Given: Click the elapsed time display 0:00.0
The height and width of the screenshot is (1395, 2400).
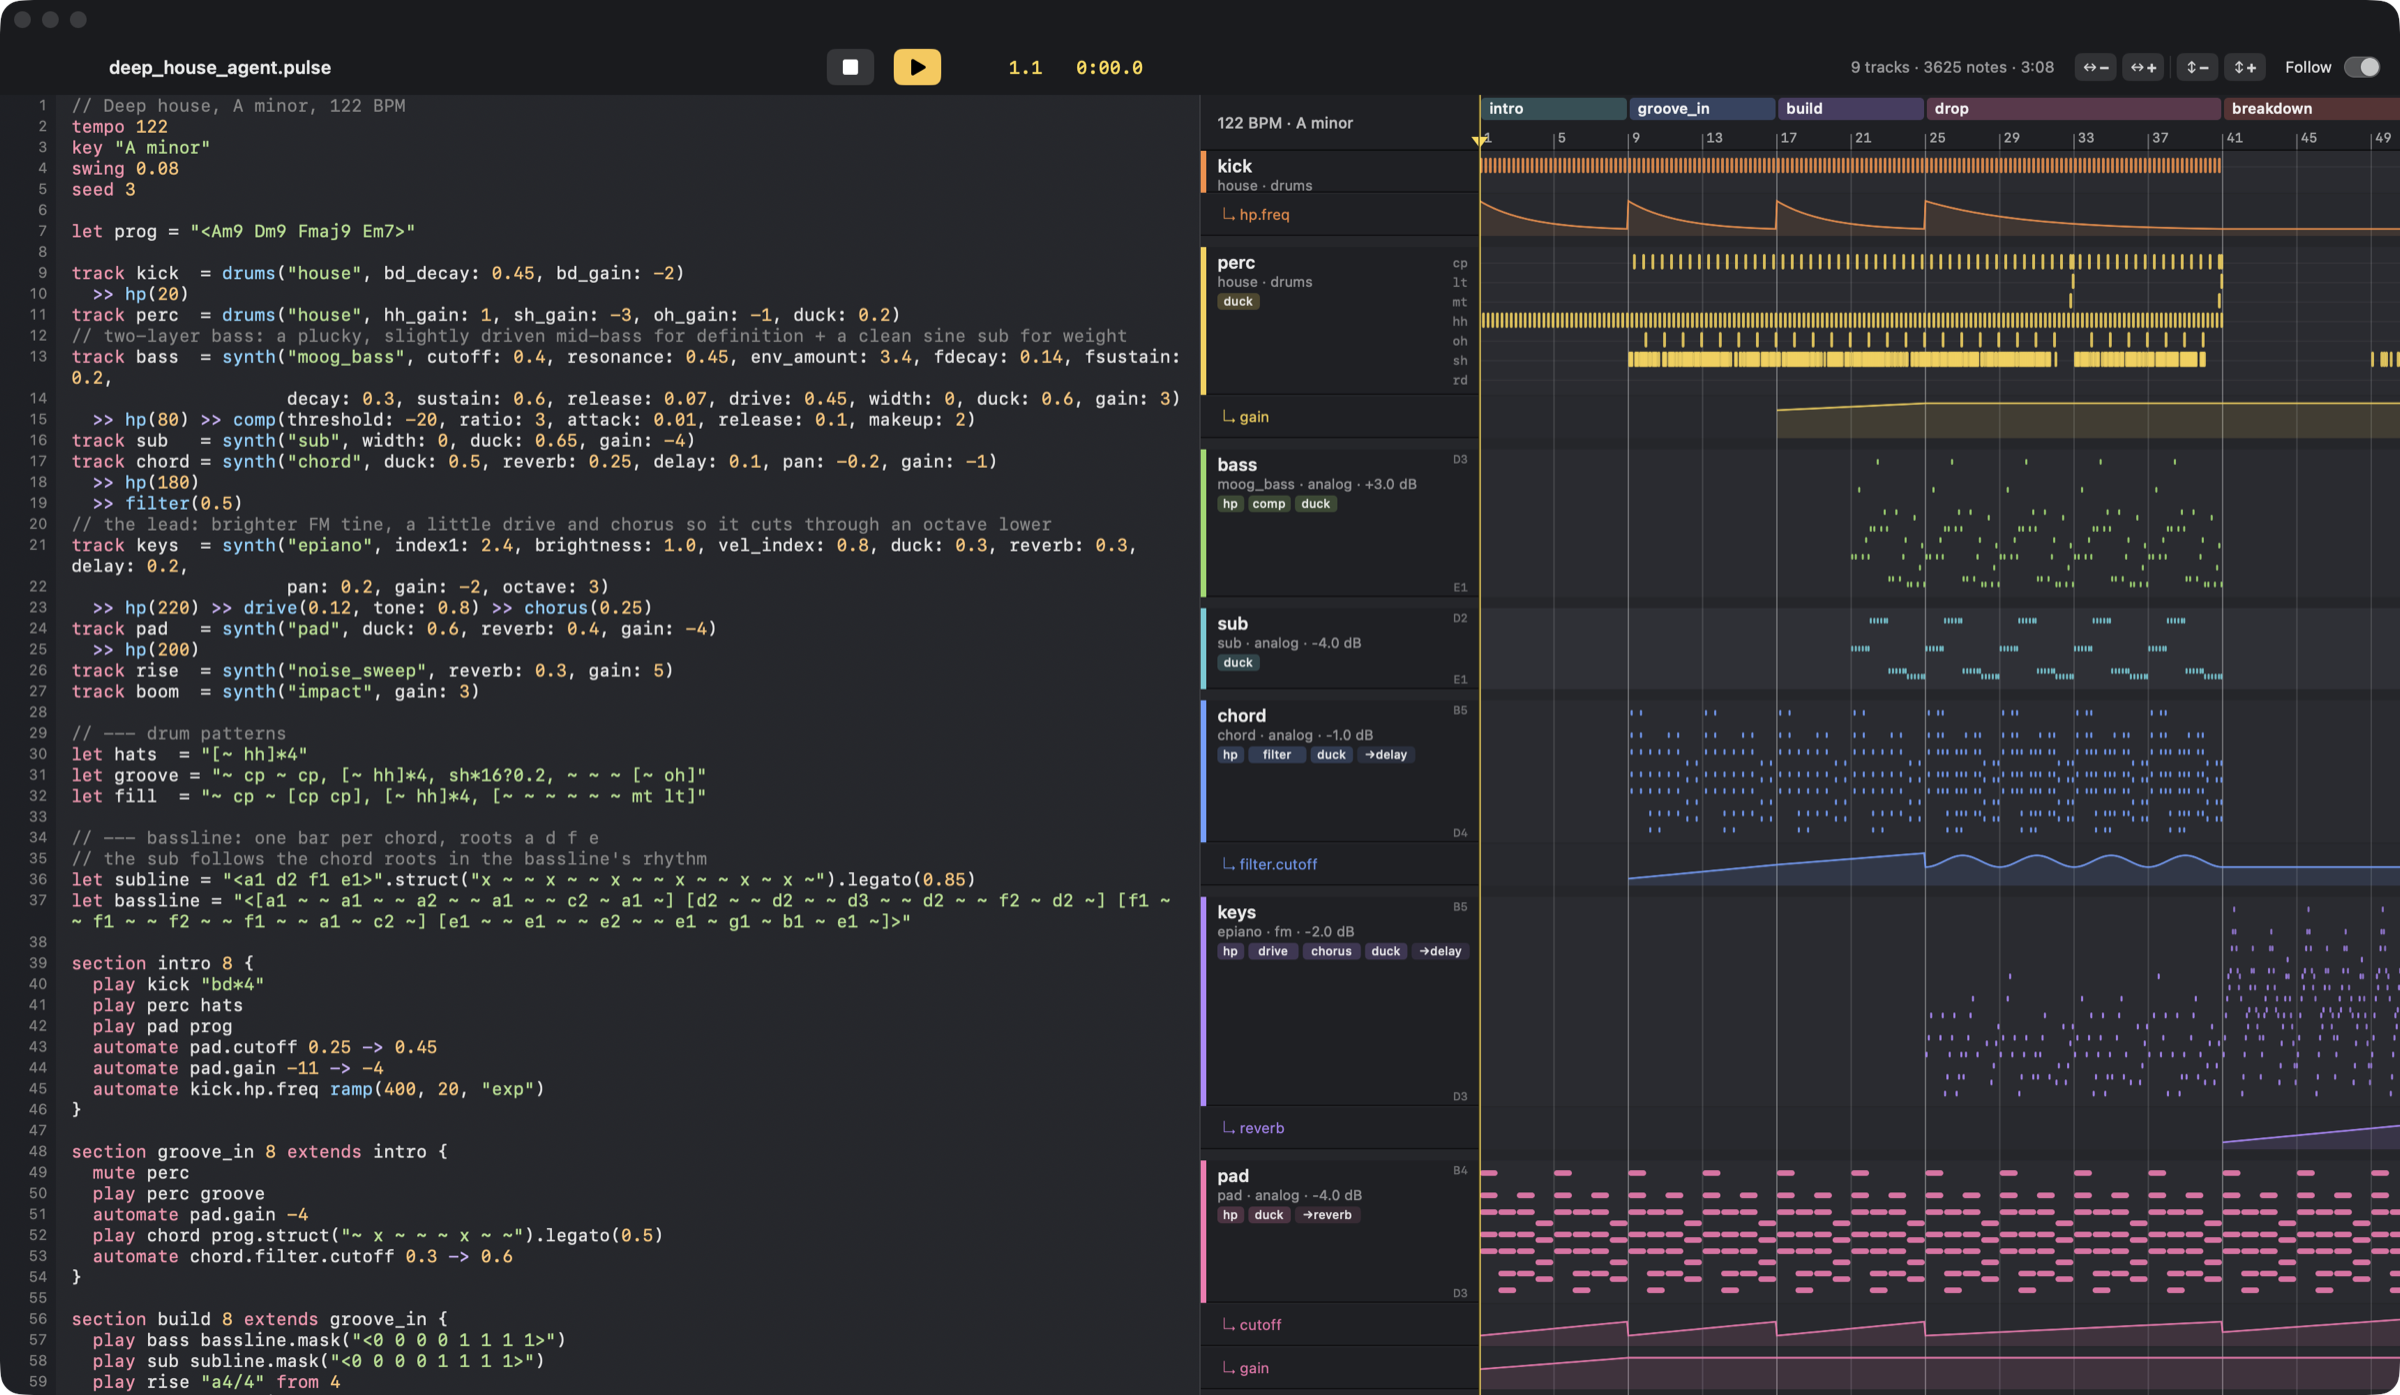Looking at the screenshot, I should click(x=1109, y=67).
